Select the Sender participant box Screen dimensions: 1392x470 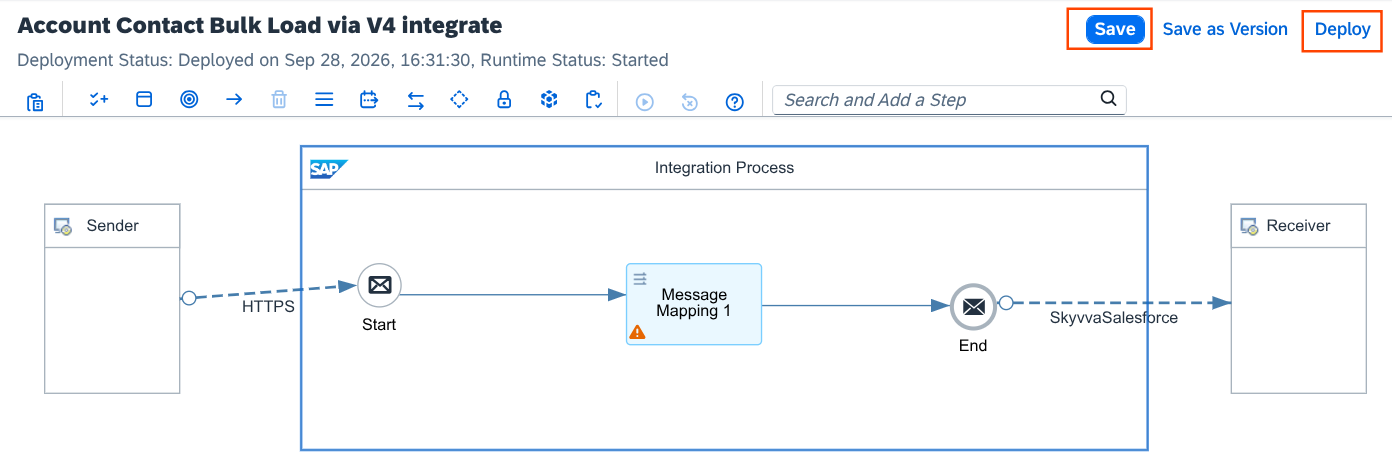point(112,298)
